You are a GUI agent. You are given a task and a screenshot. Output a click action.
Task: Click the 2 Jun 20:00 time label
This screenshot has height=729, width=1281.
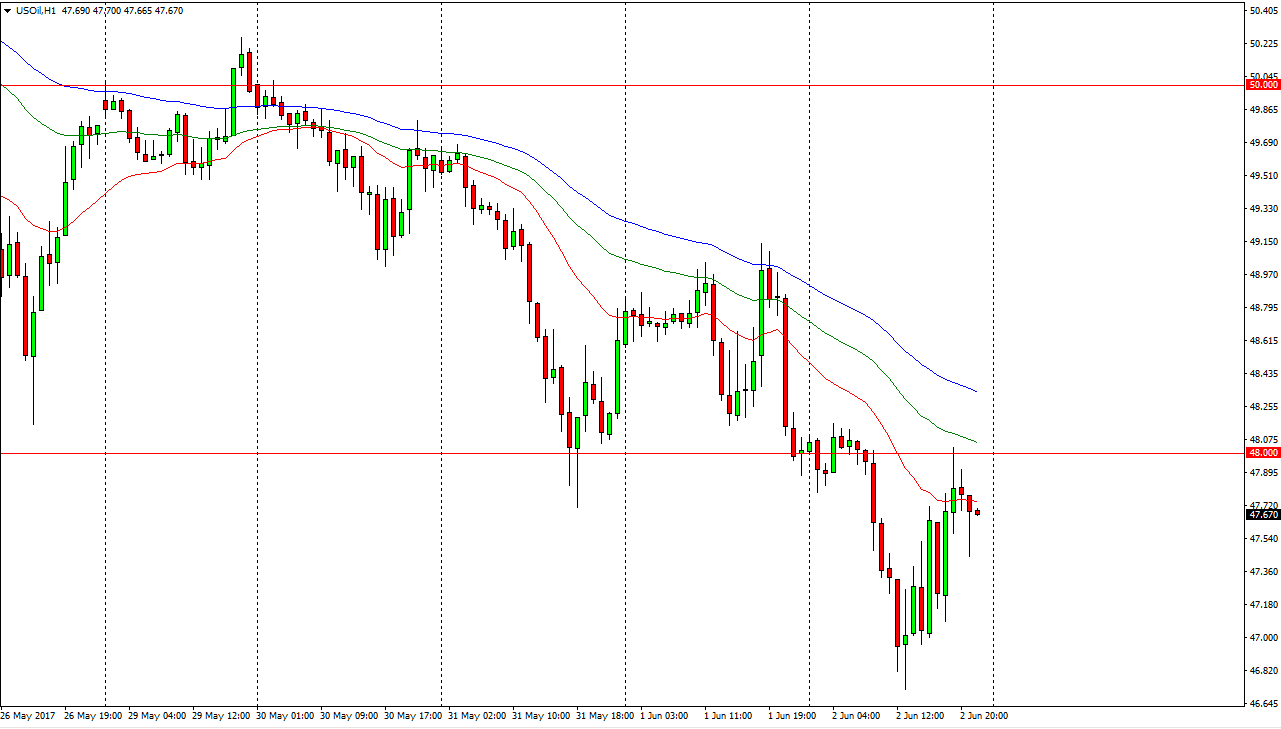tap(984, 716)
